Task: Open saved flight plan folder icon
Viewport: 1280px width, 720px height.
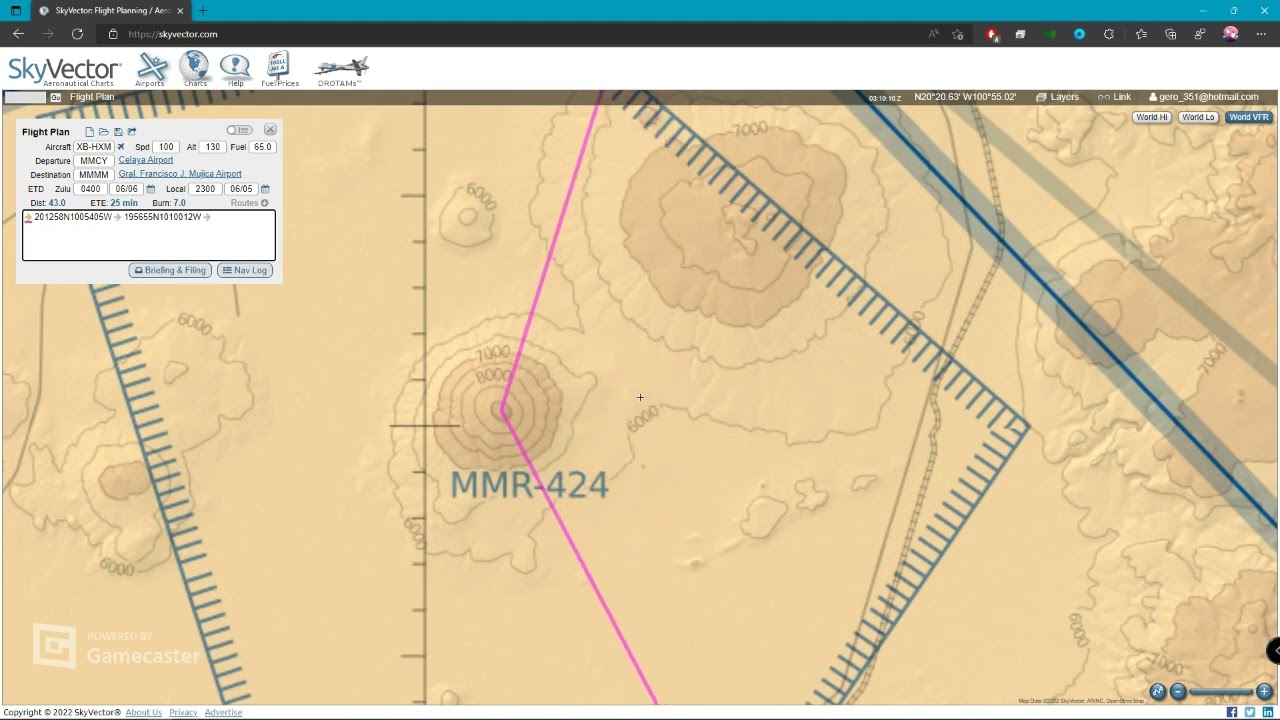Action: tap(103, 132)
